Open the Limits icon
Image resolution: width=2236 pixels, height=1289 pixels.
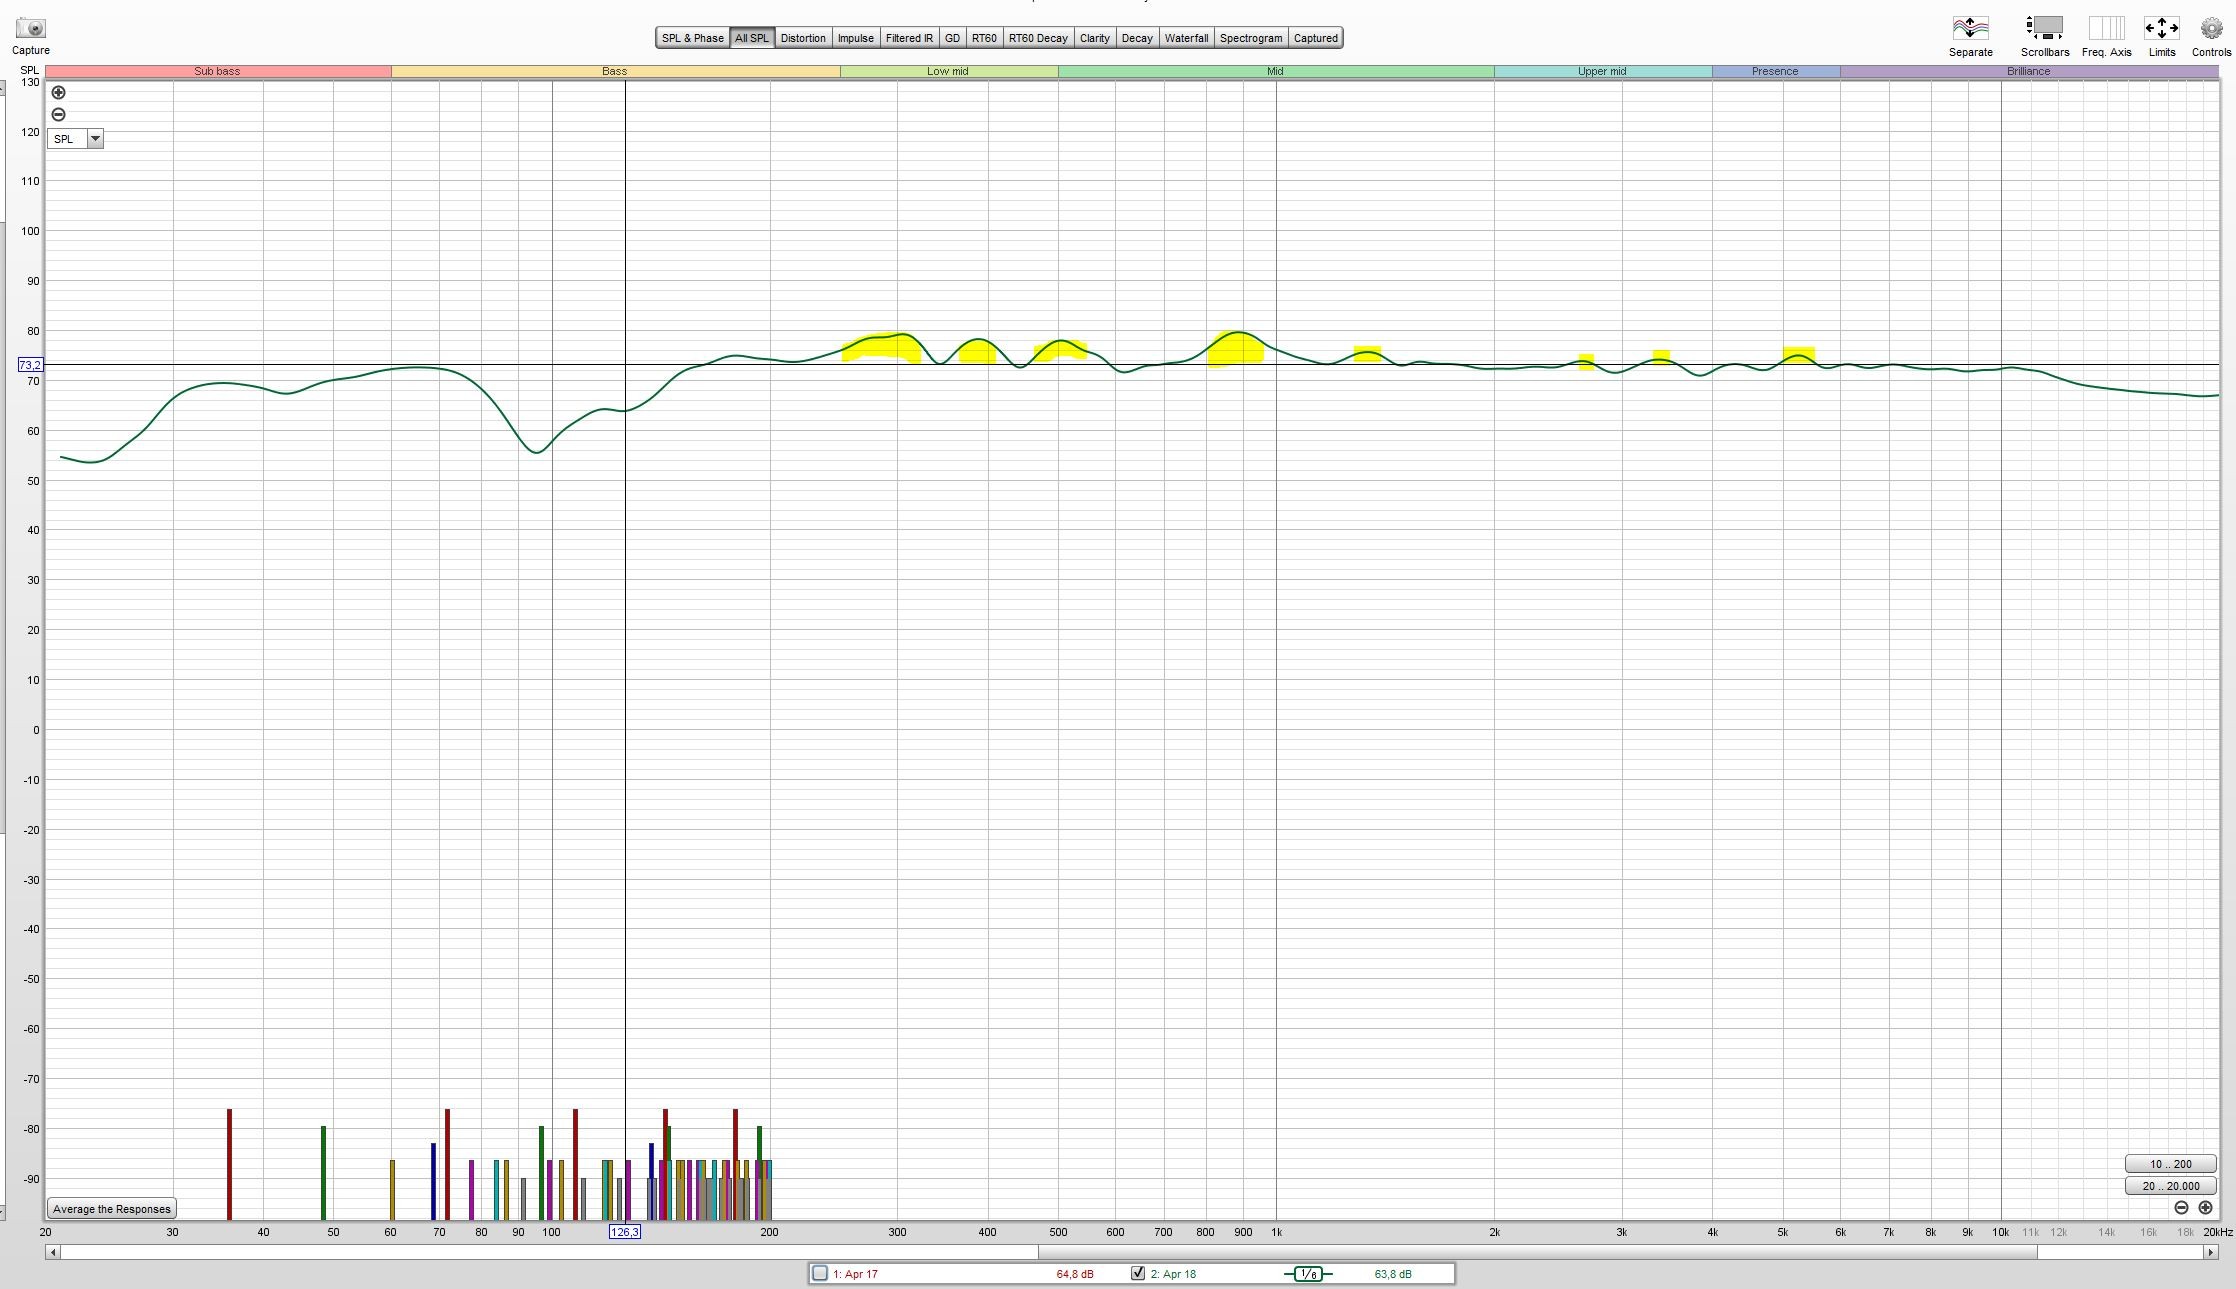coord(2161,28)
